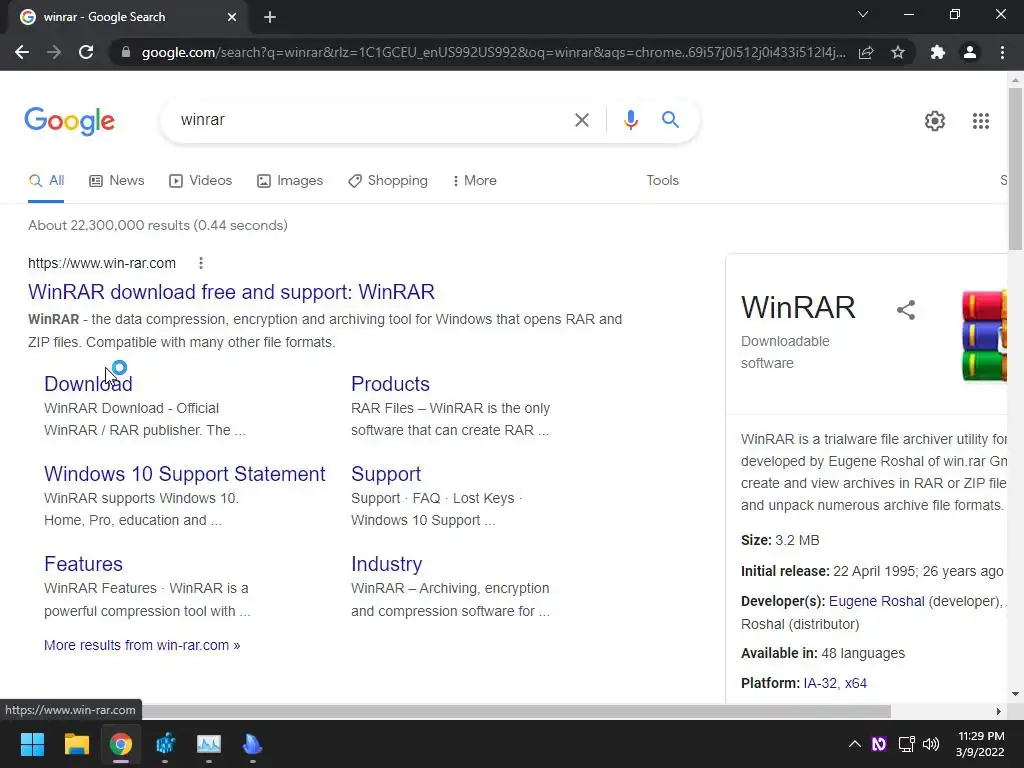Open Chrome profile avatar icon
The width and height of the screenshot is (1024, 768).
pos(970,52)
